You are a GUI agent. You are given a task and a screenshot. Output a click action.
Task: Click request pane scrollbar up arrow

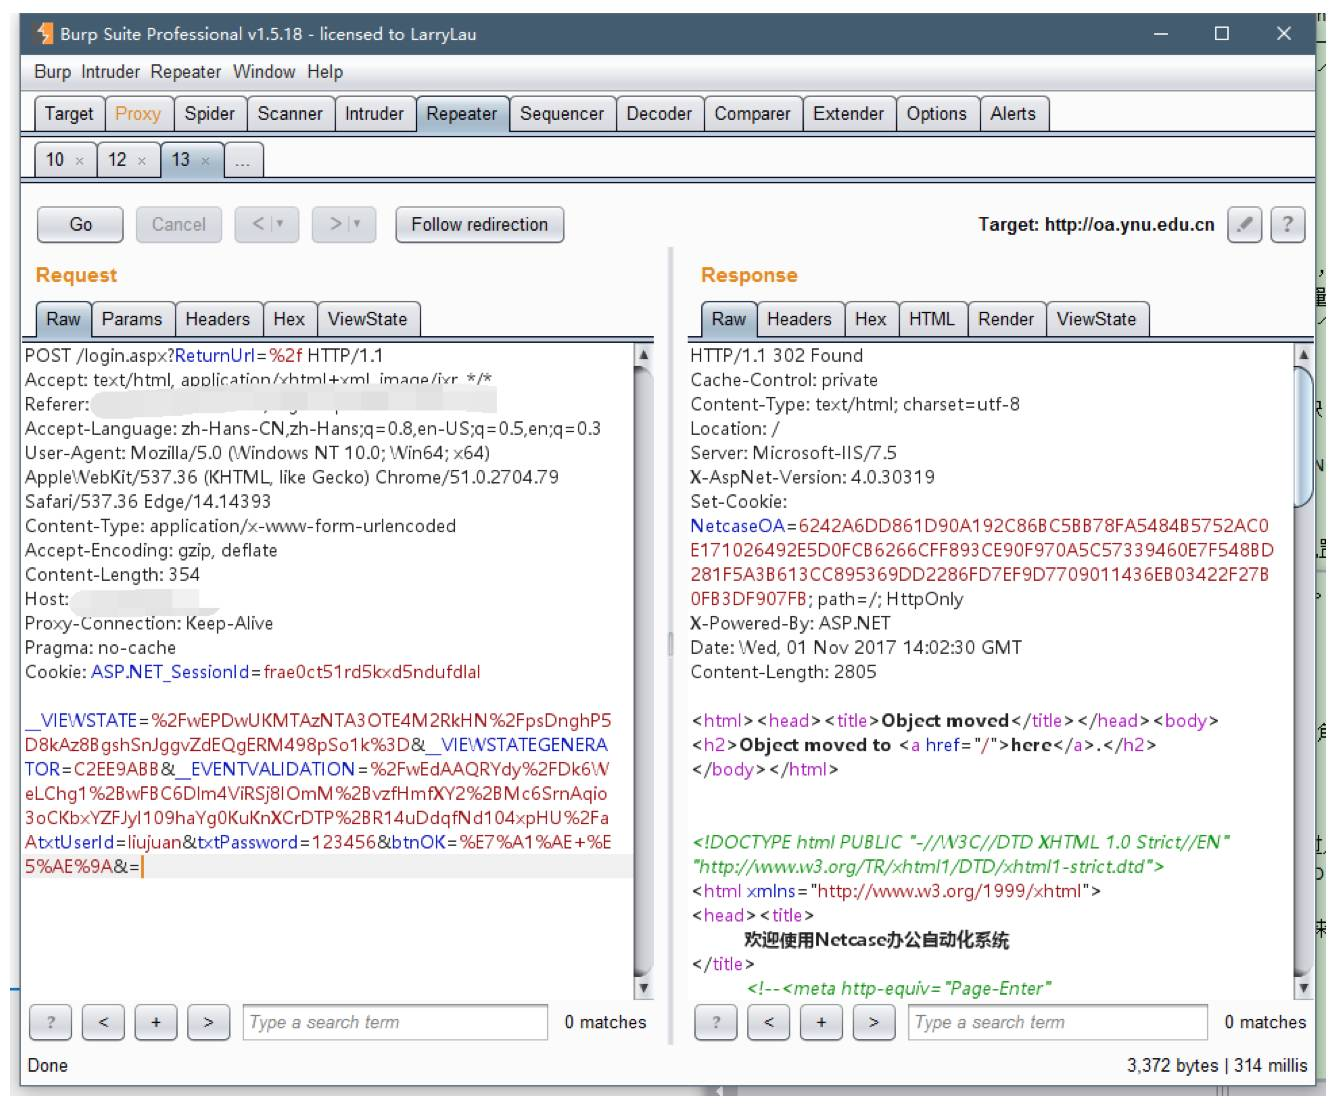pos(644,354)
